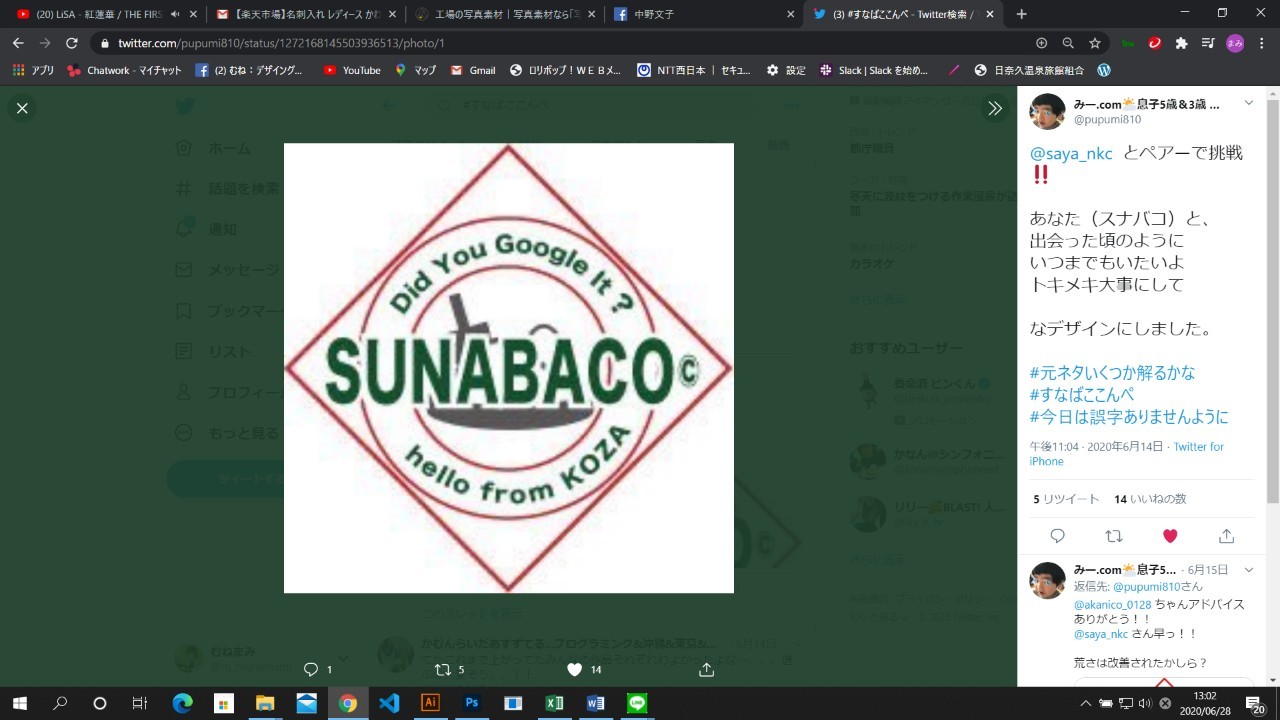Share the tweet using sidebar share icon
Image resolution: width=1280 pixels, height=720 pixels.
[1226, 536]
